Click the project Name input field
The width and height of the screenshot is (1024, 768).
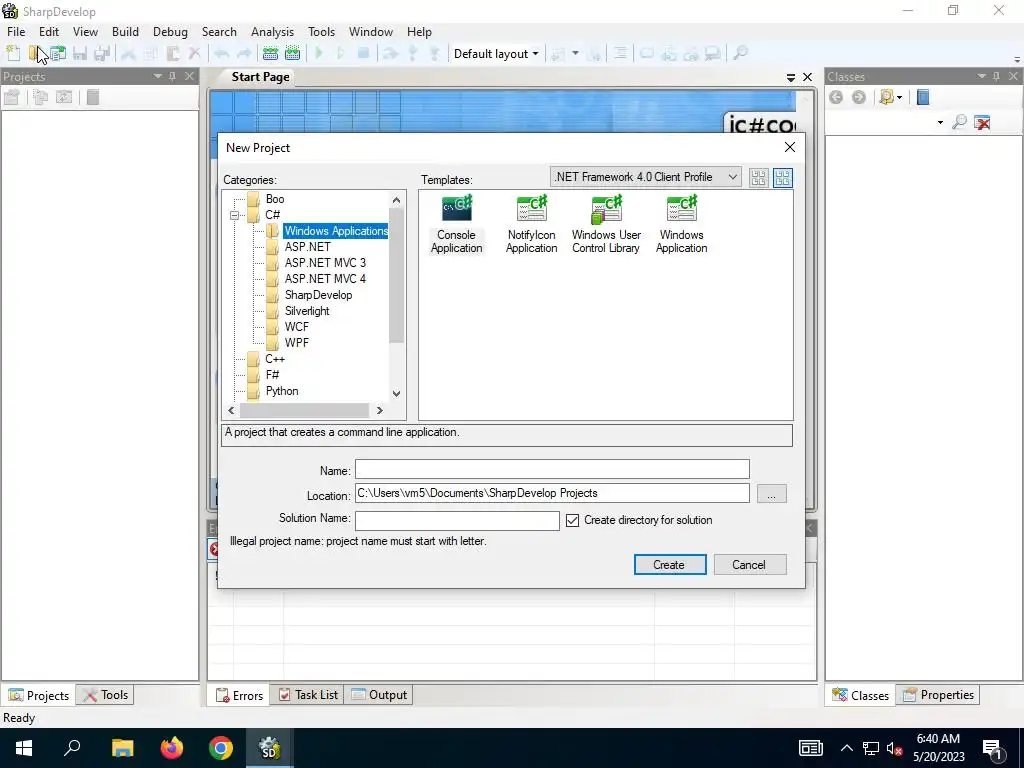coord(552,470)
